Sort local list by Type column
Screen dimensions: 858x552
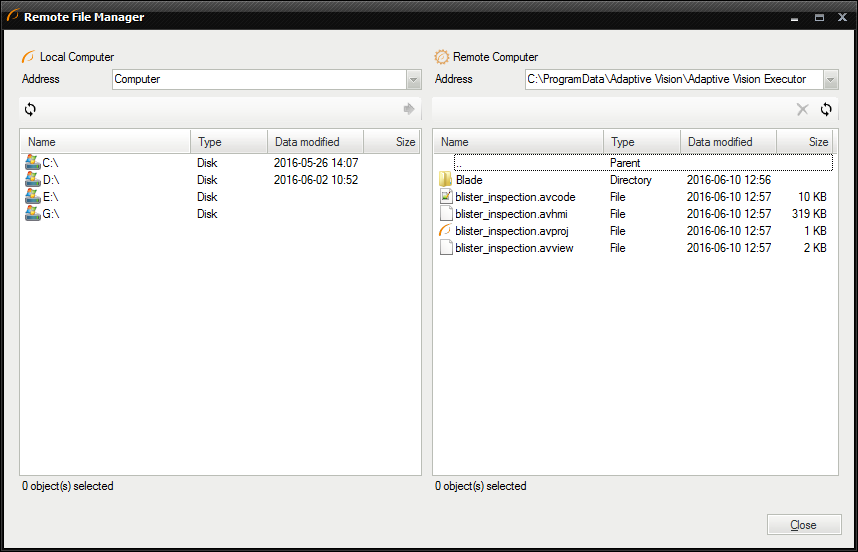(228, 142)
